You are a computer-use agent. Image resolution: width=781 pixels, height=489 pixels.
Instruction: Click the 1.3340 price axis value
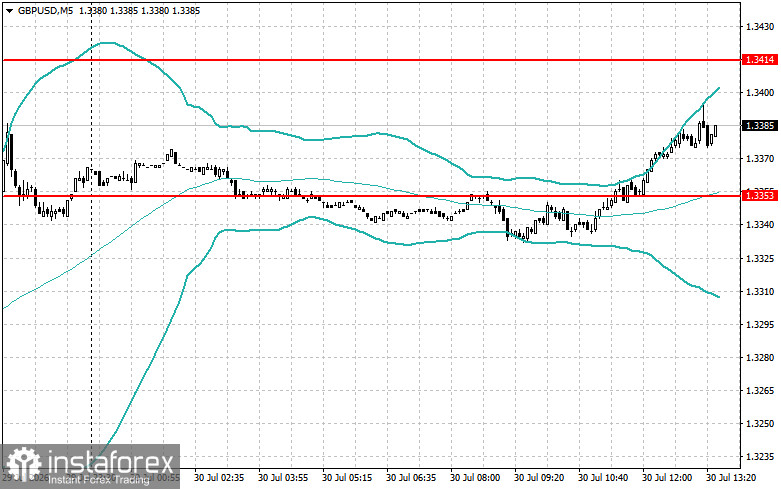point(760,225)
